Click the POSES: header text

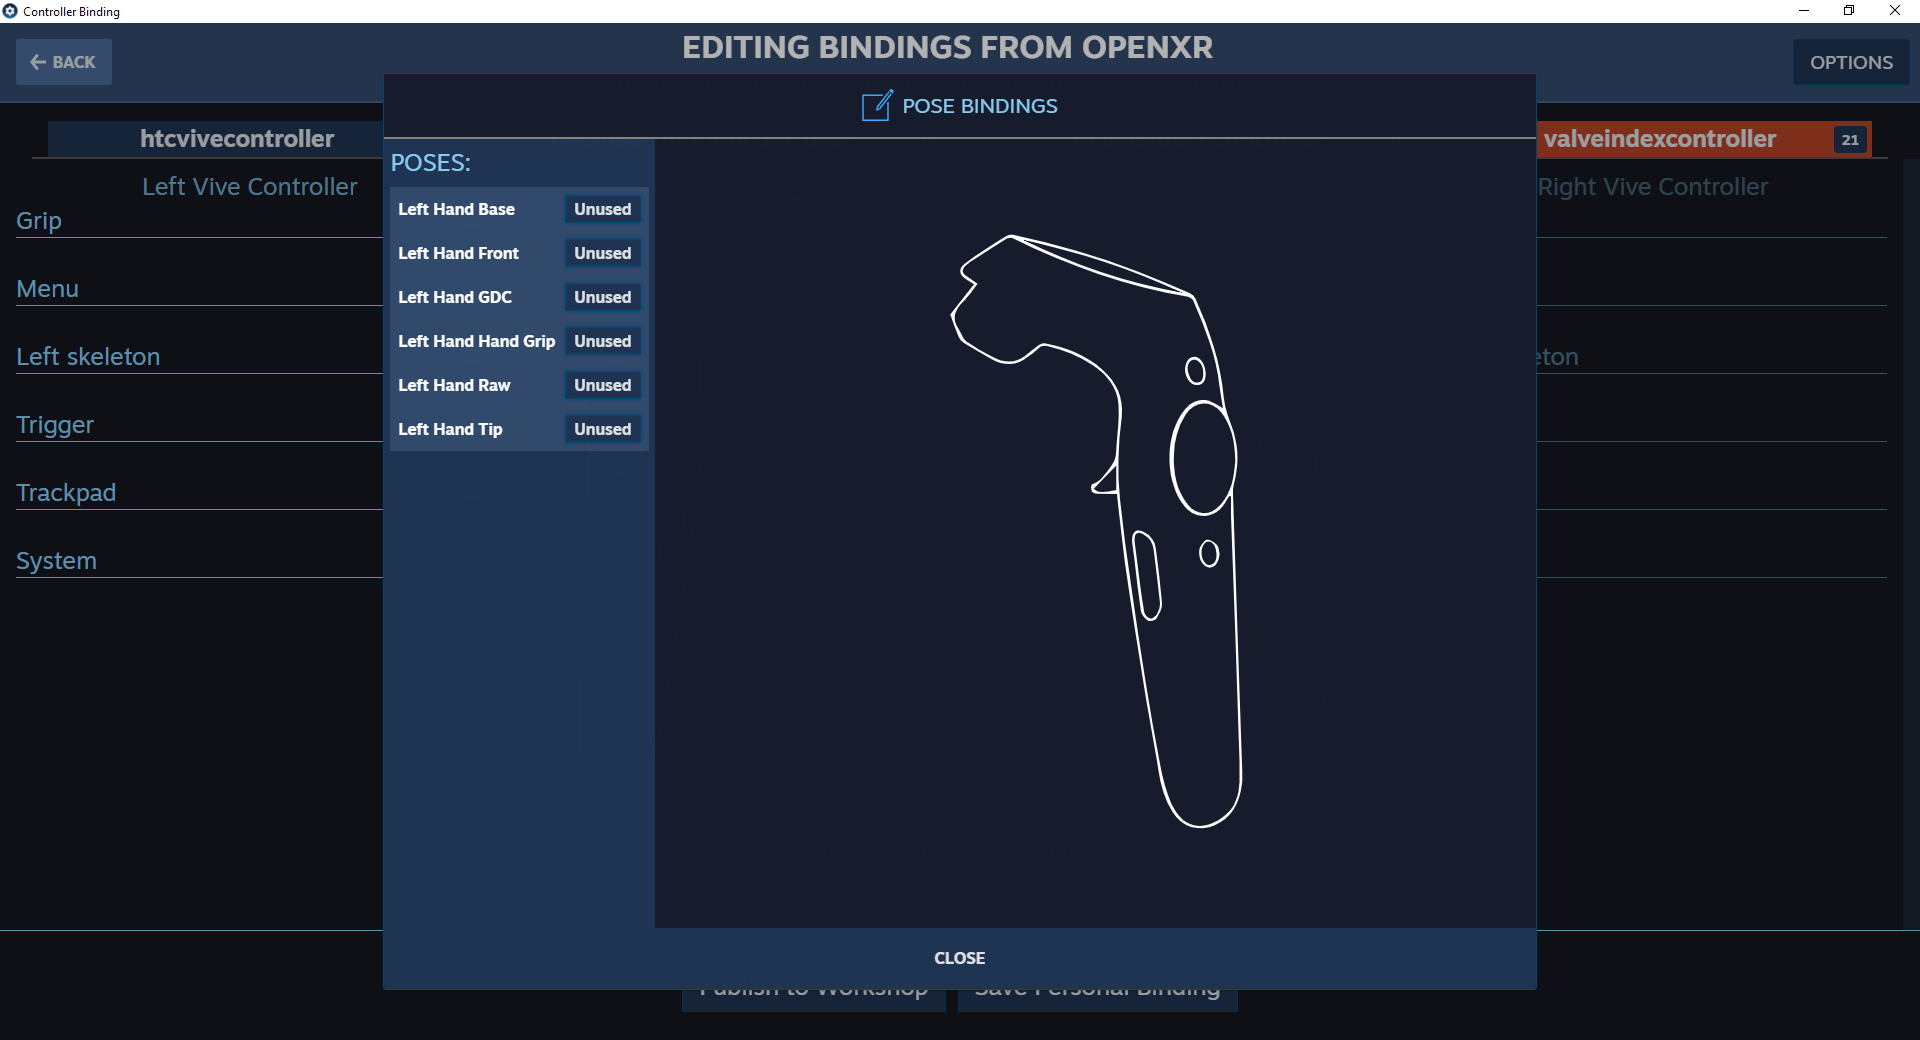430,162
